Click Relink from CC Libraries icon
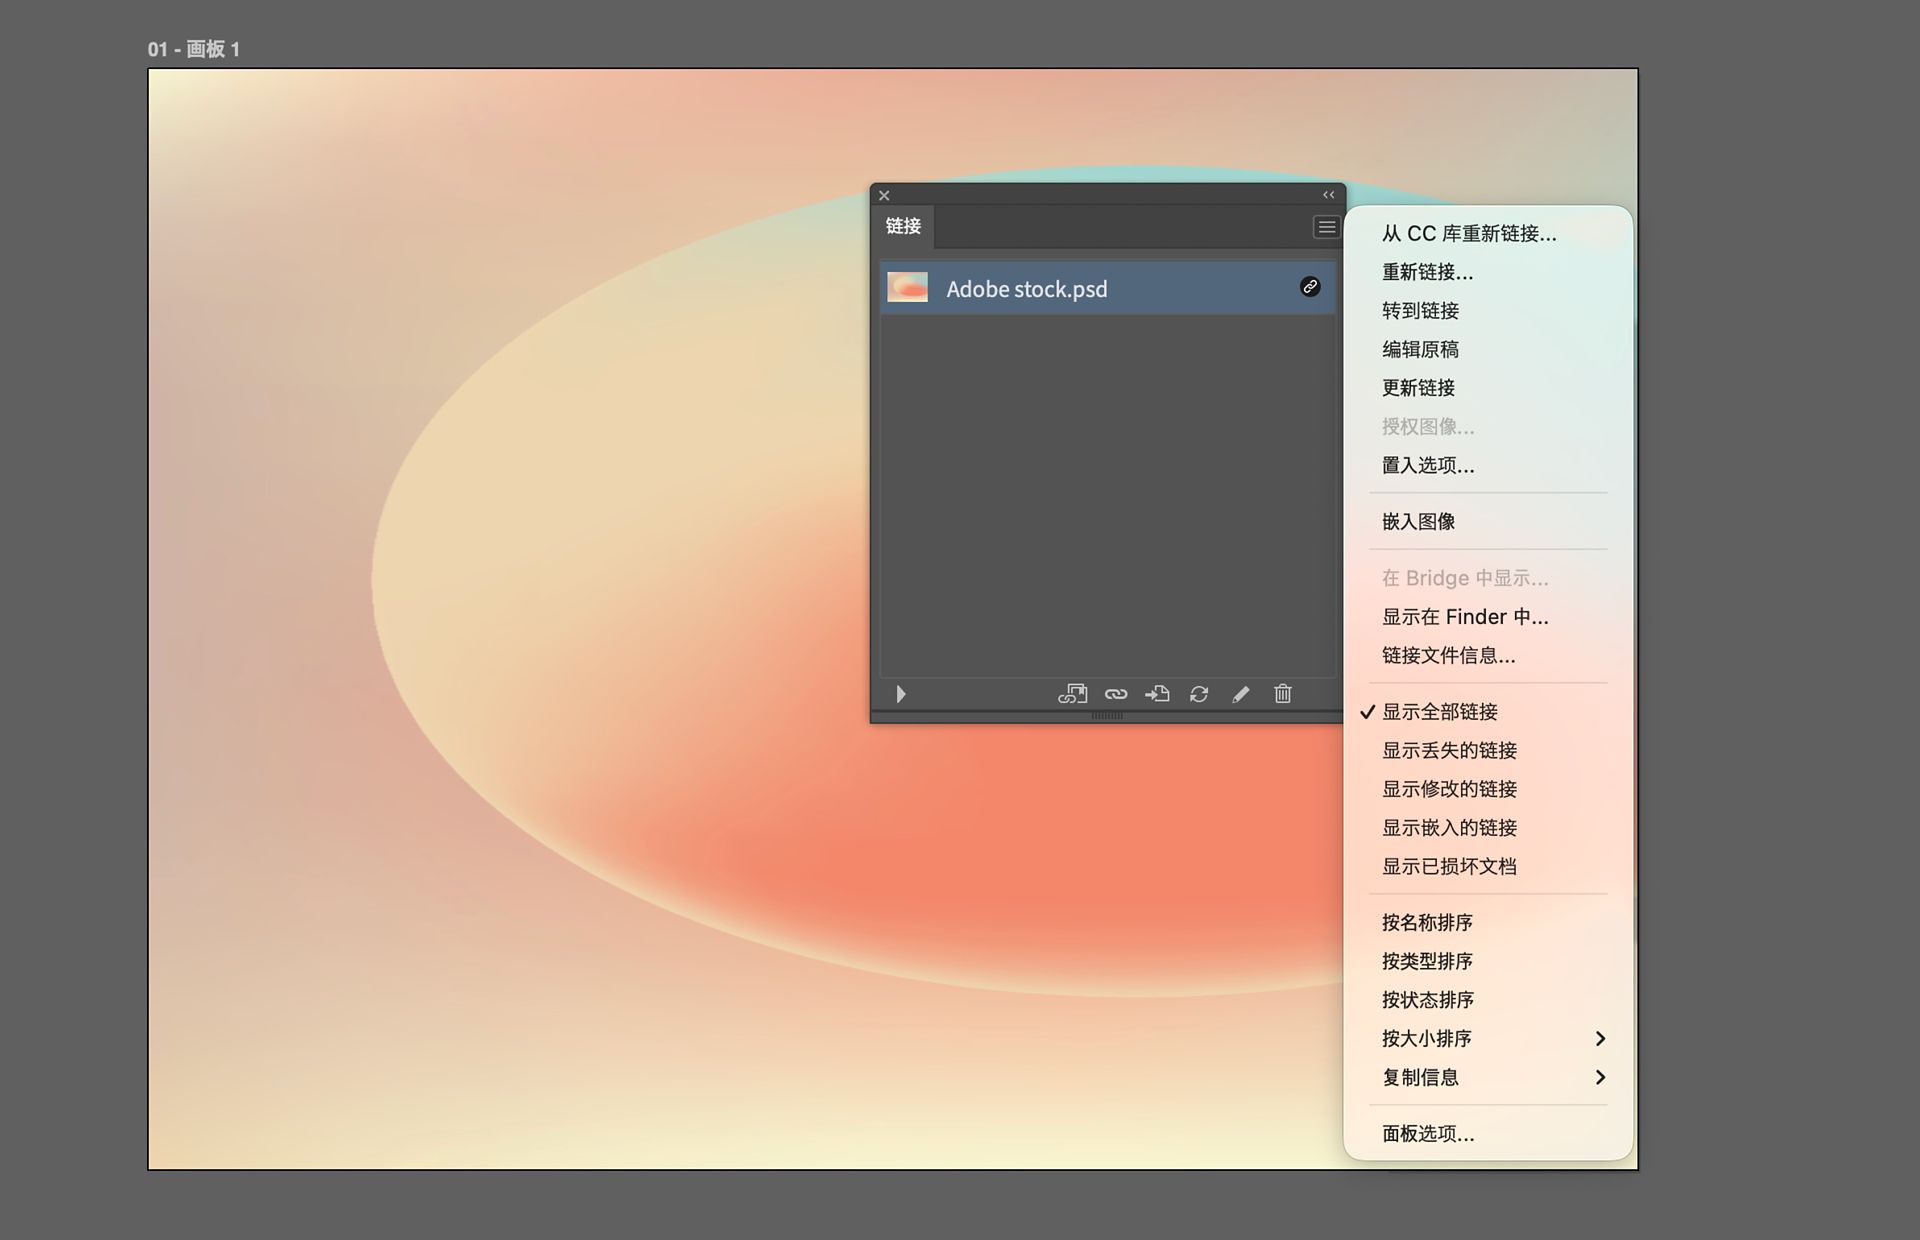The width and height of the screenshot is (1920, 1240). [1073, 694]
